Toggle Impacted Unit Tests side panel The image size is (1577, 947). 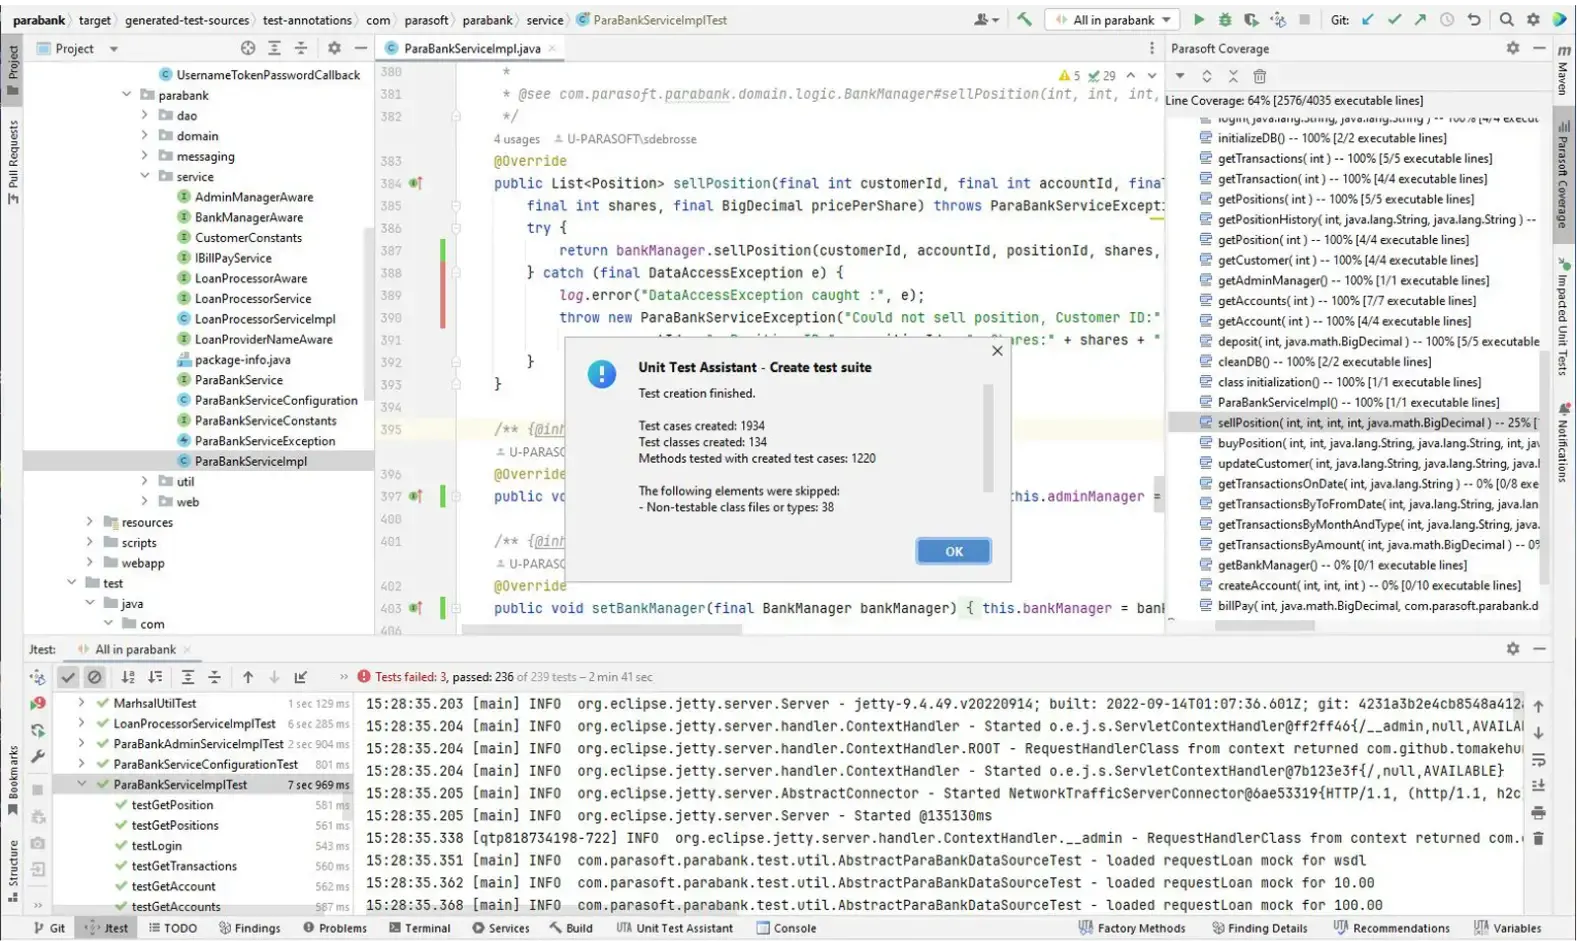click(1564, 317)
